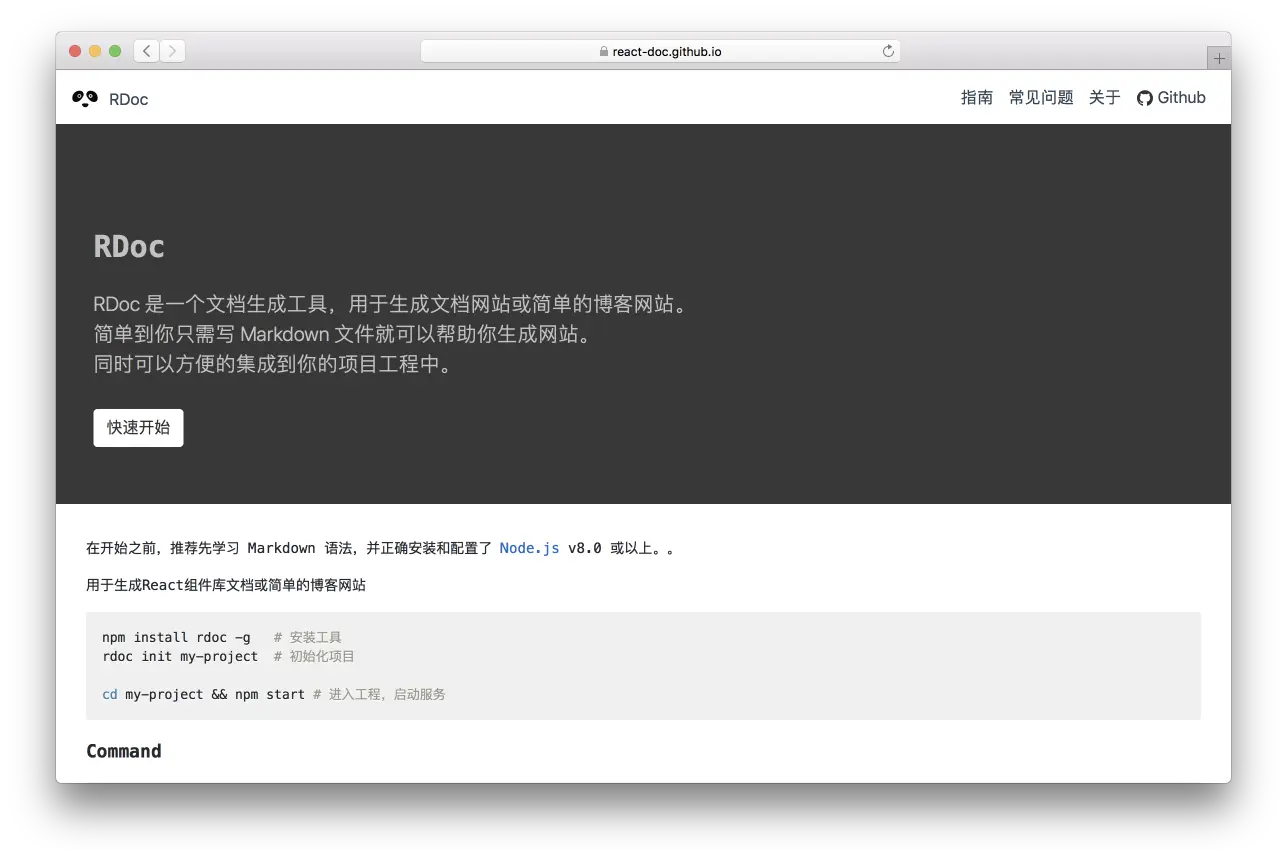Open the Github link with the octocat icon
Viewport: 1287px width, 863px height.
click(1171, 98)
